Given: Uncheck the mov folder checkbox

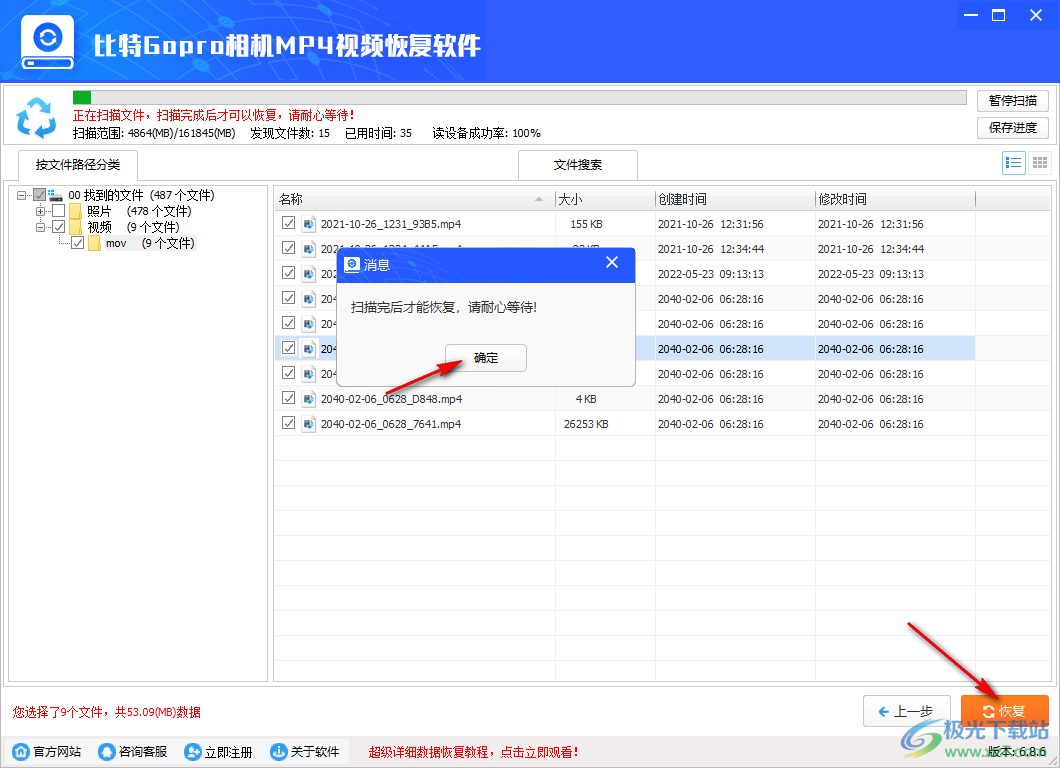Looking at the screenshot, I should (x=78, y=243).
